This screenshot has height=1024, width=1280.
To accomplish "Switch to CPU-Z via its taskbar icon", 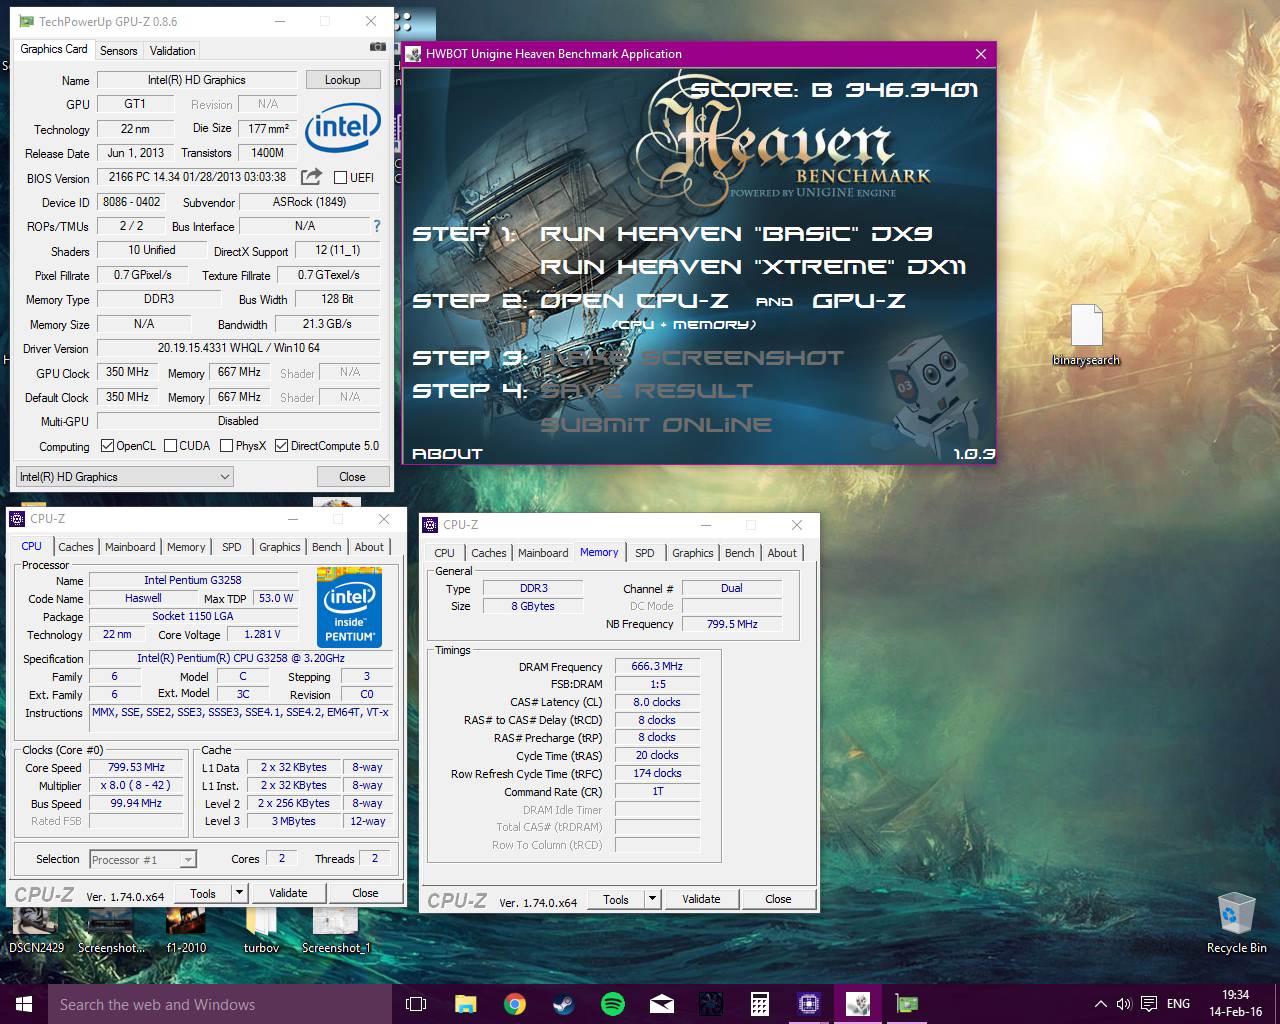I will (808, 1004).
